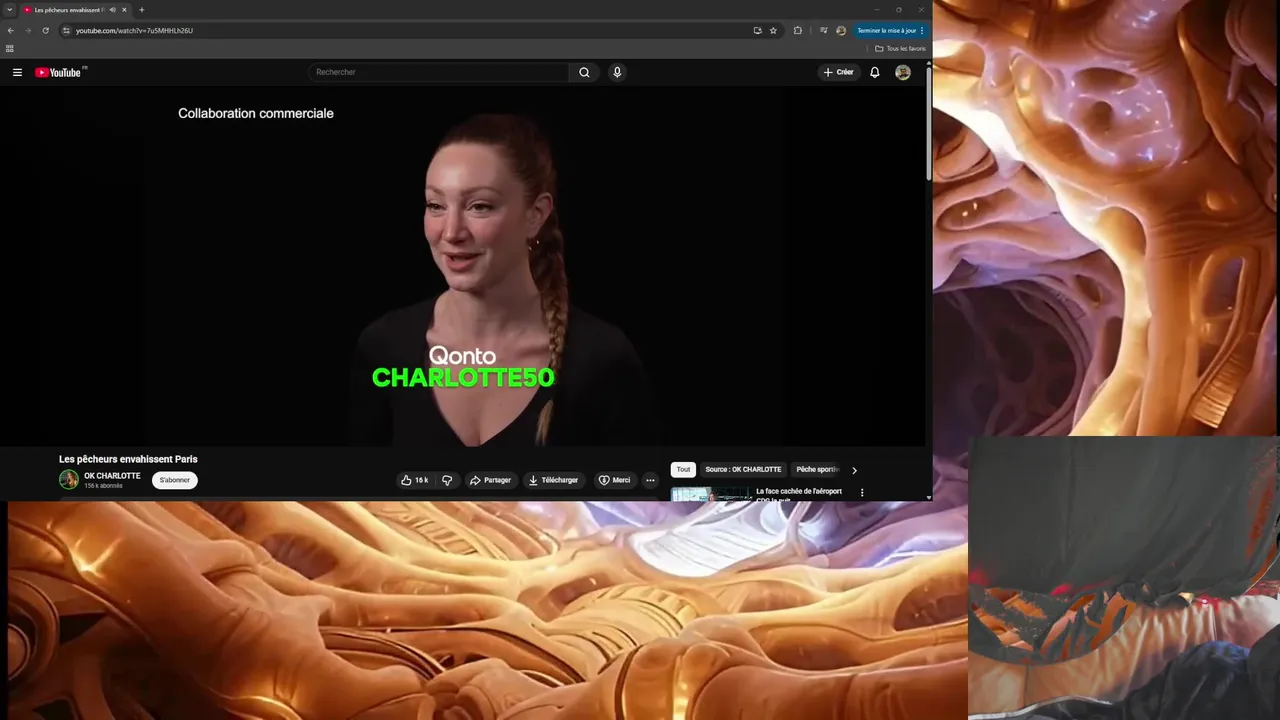
Task: Open the browser extensions puzzle icon
Action: 798,31
